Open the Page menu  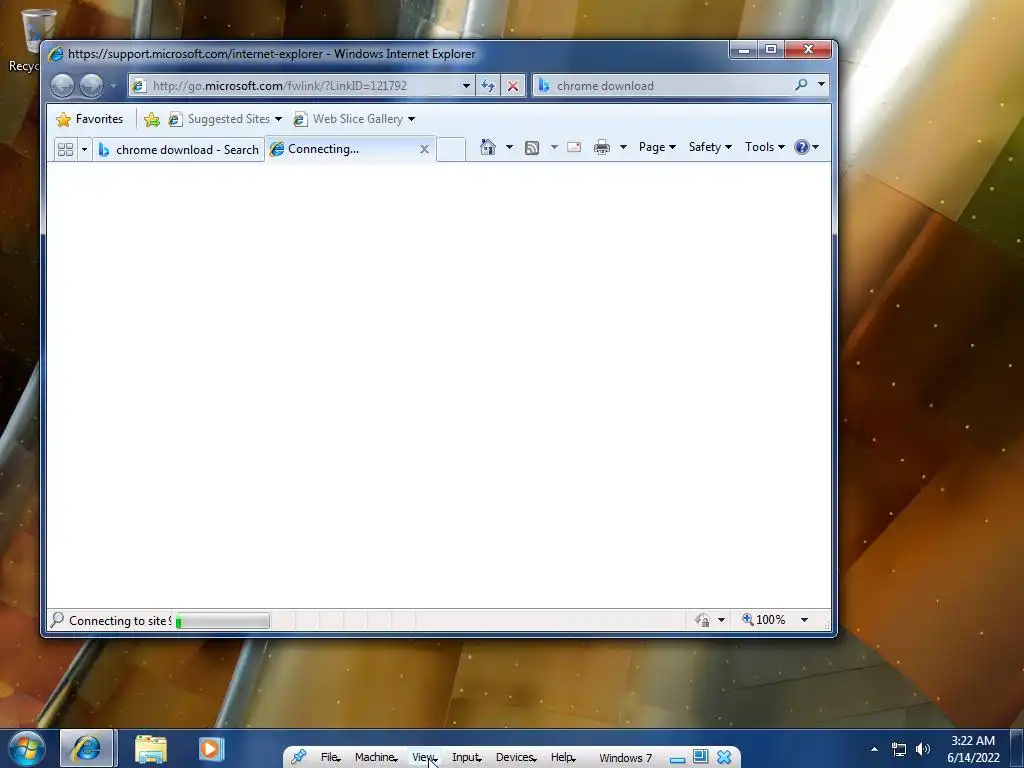coord(657,147)
